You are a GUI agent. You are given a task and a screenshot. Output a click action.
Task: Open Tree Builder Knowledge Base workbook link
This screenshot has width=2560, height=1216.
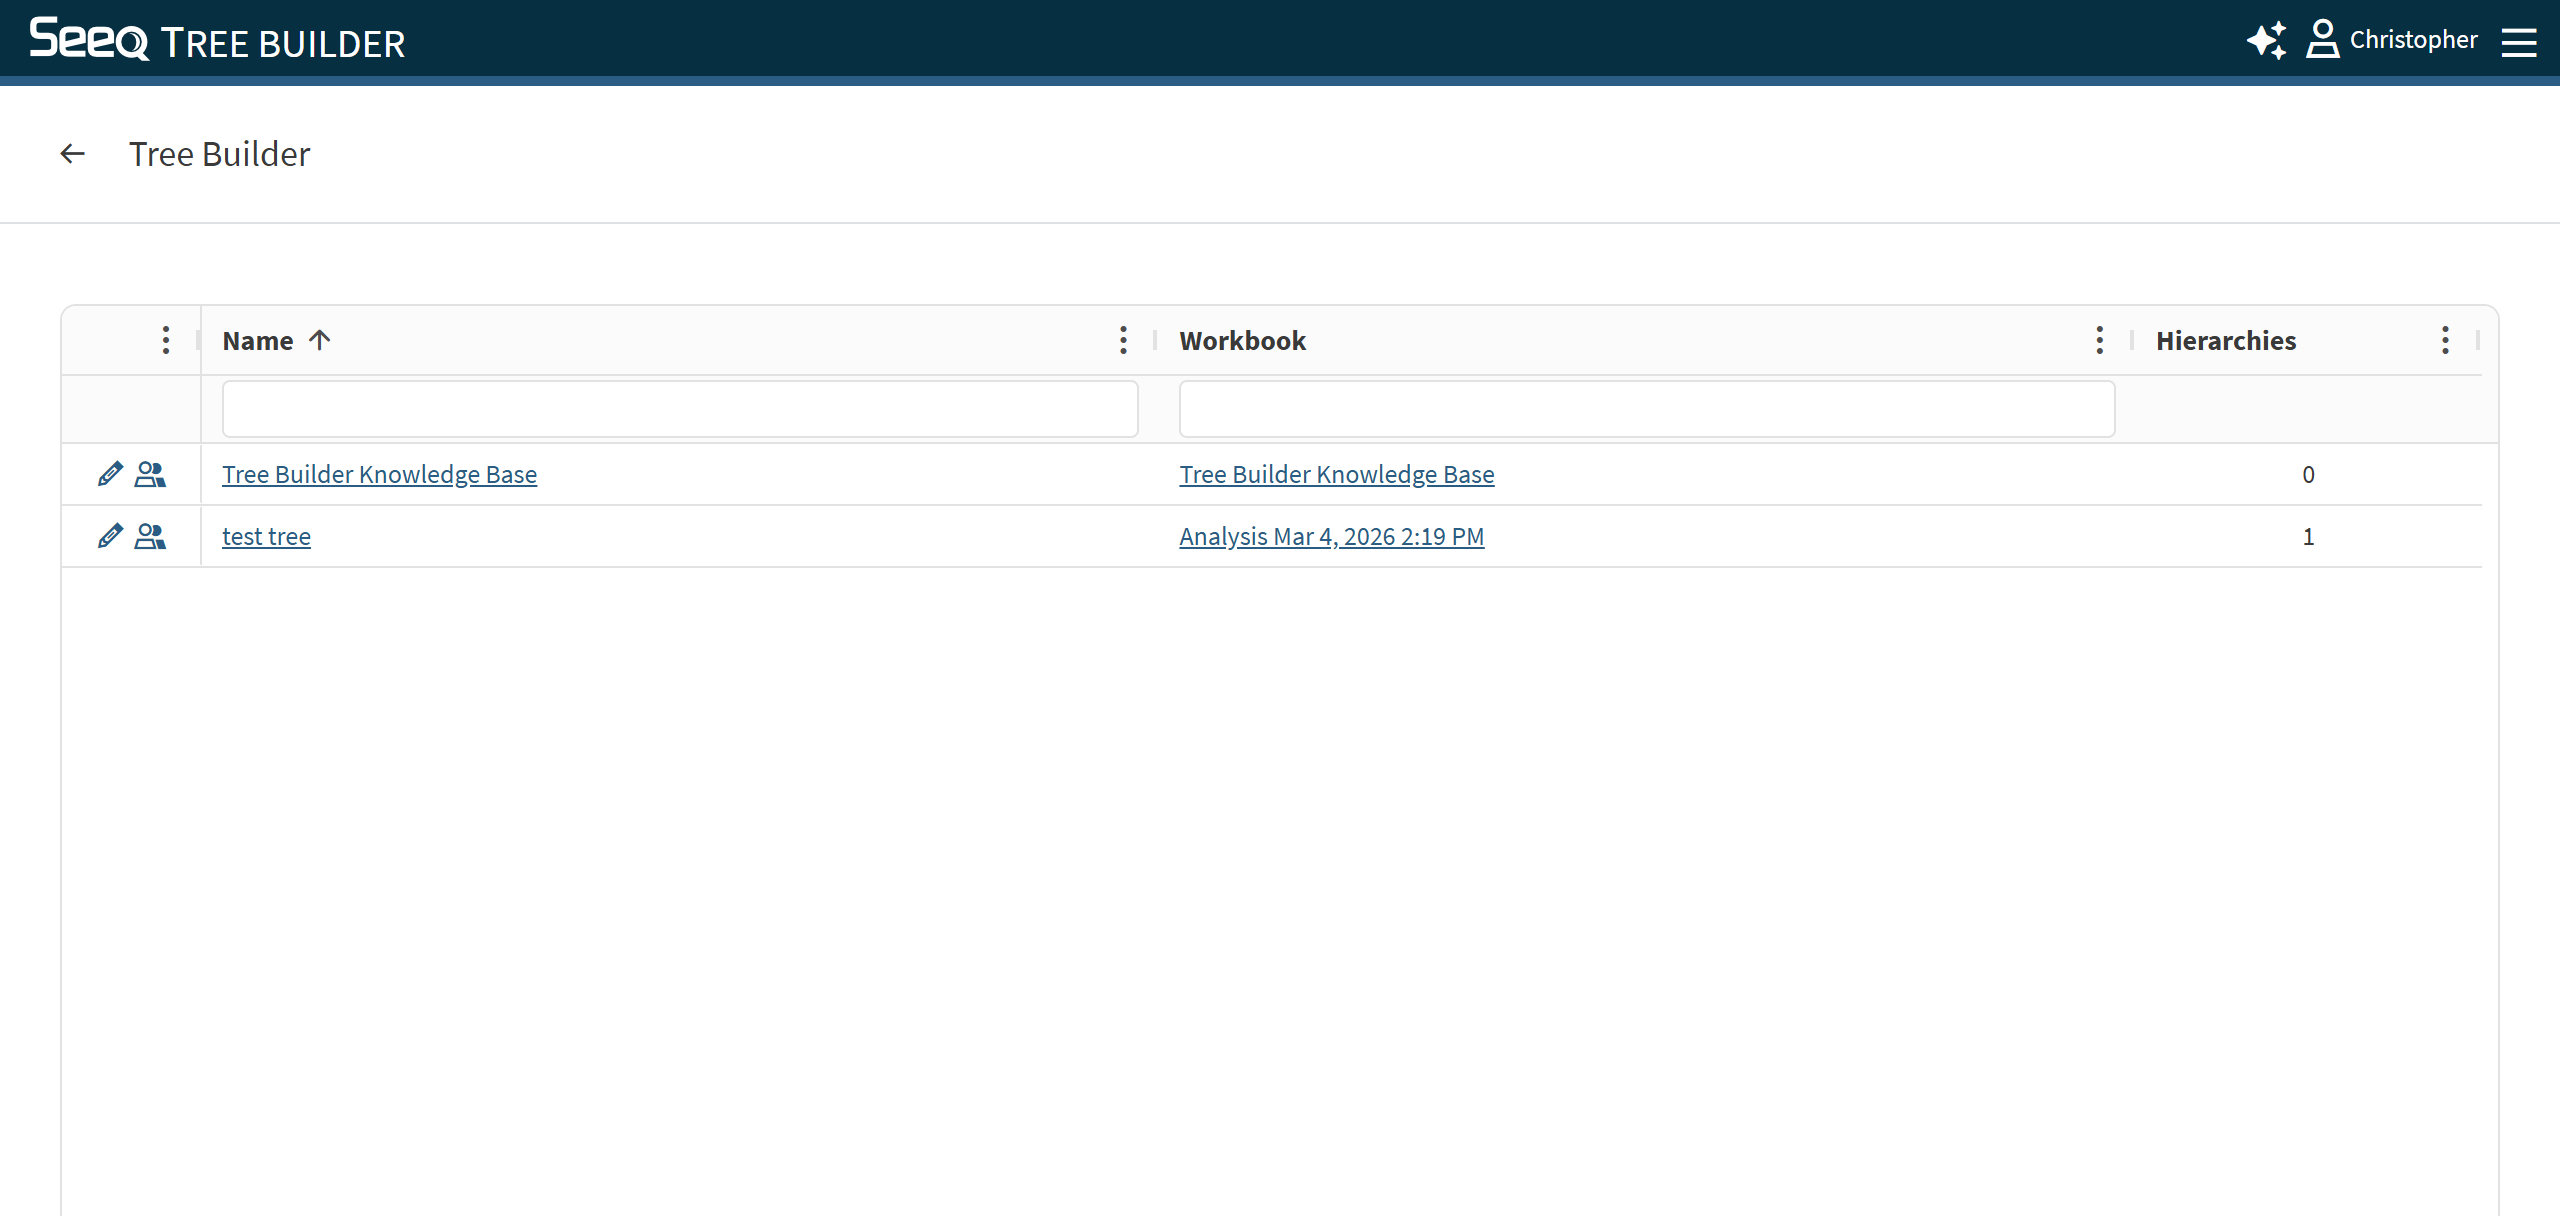click(x=1336, y=475)
